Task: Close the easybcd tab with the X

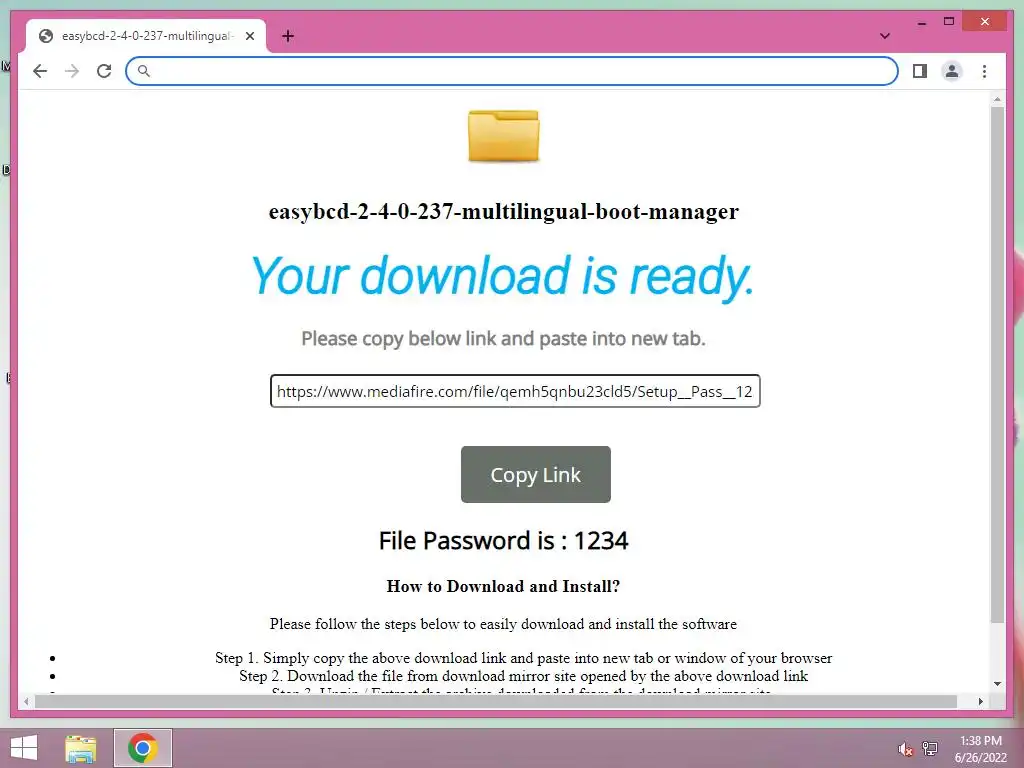Action: [249, 36]
